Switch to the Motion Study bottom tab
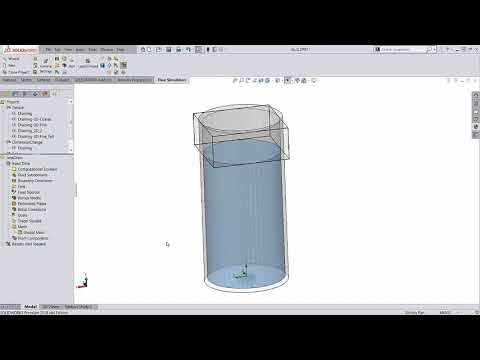Screen dimensions: 480x360 (x=78, y=307)
